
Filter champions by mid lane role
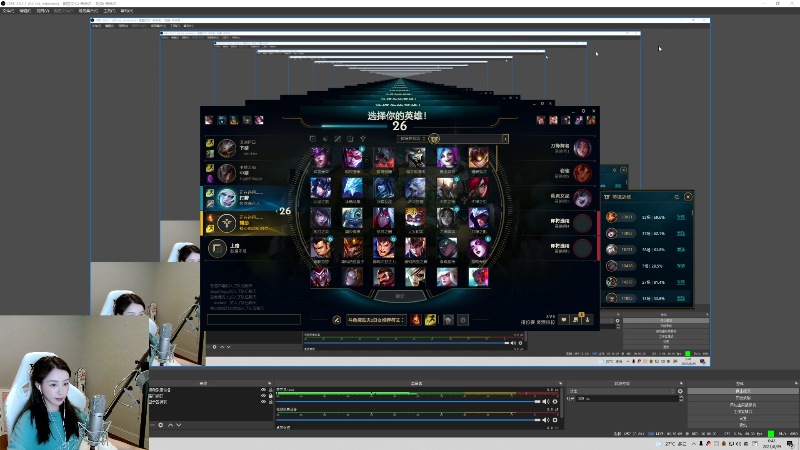(338, 139)
